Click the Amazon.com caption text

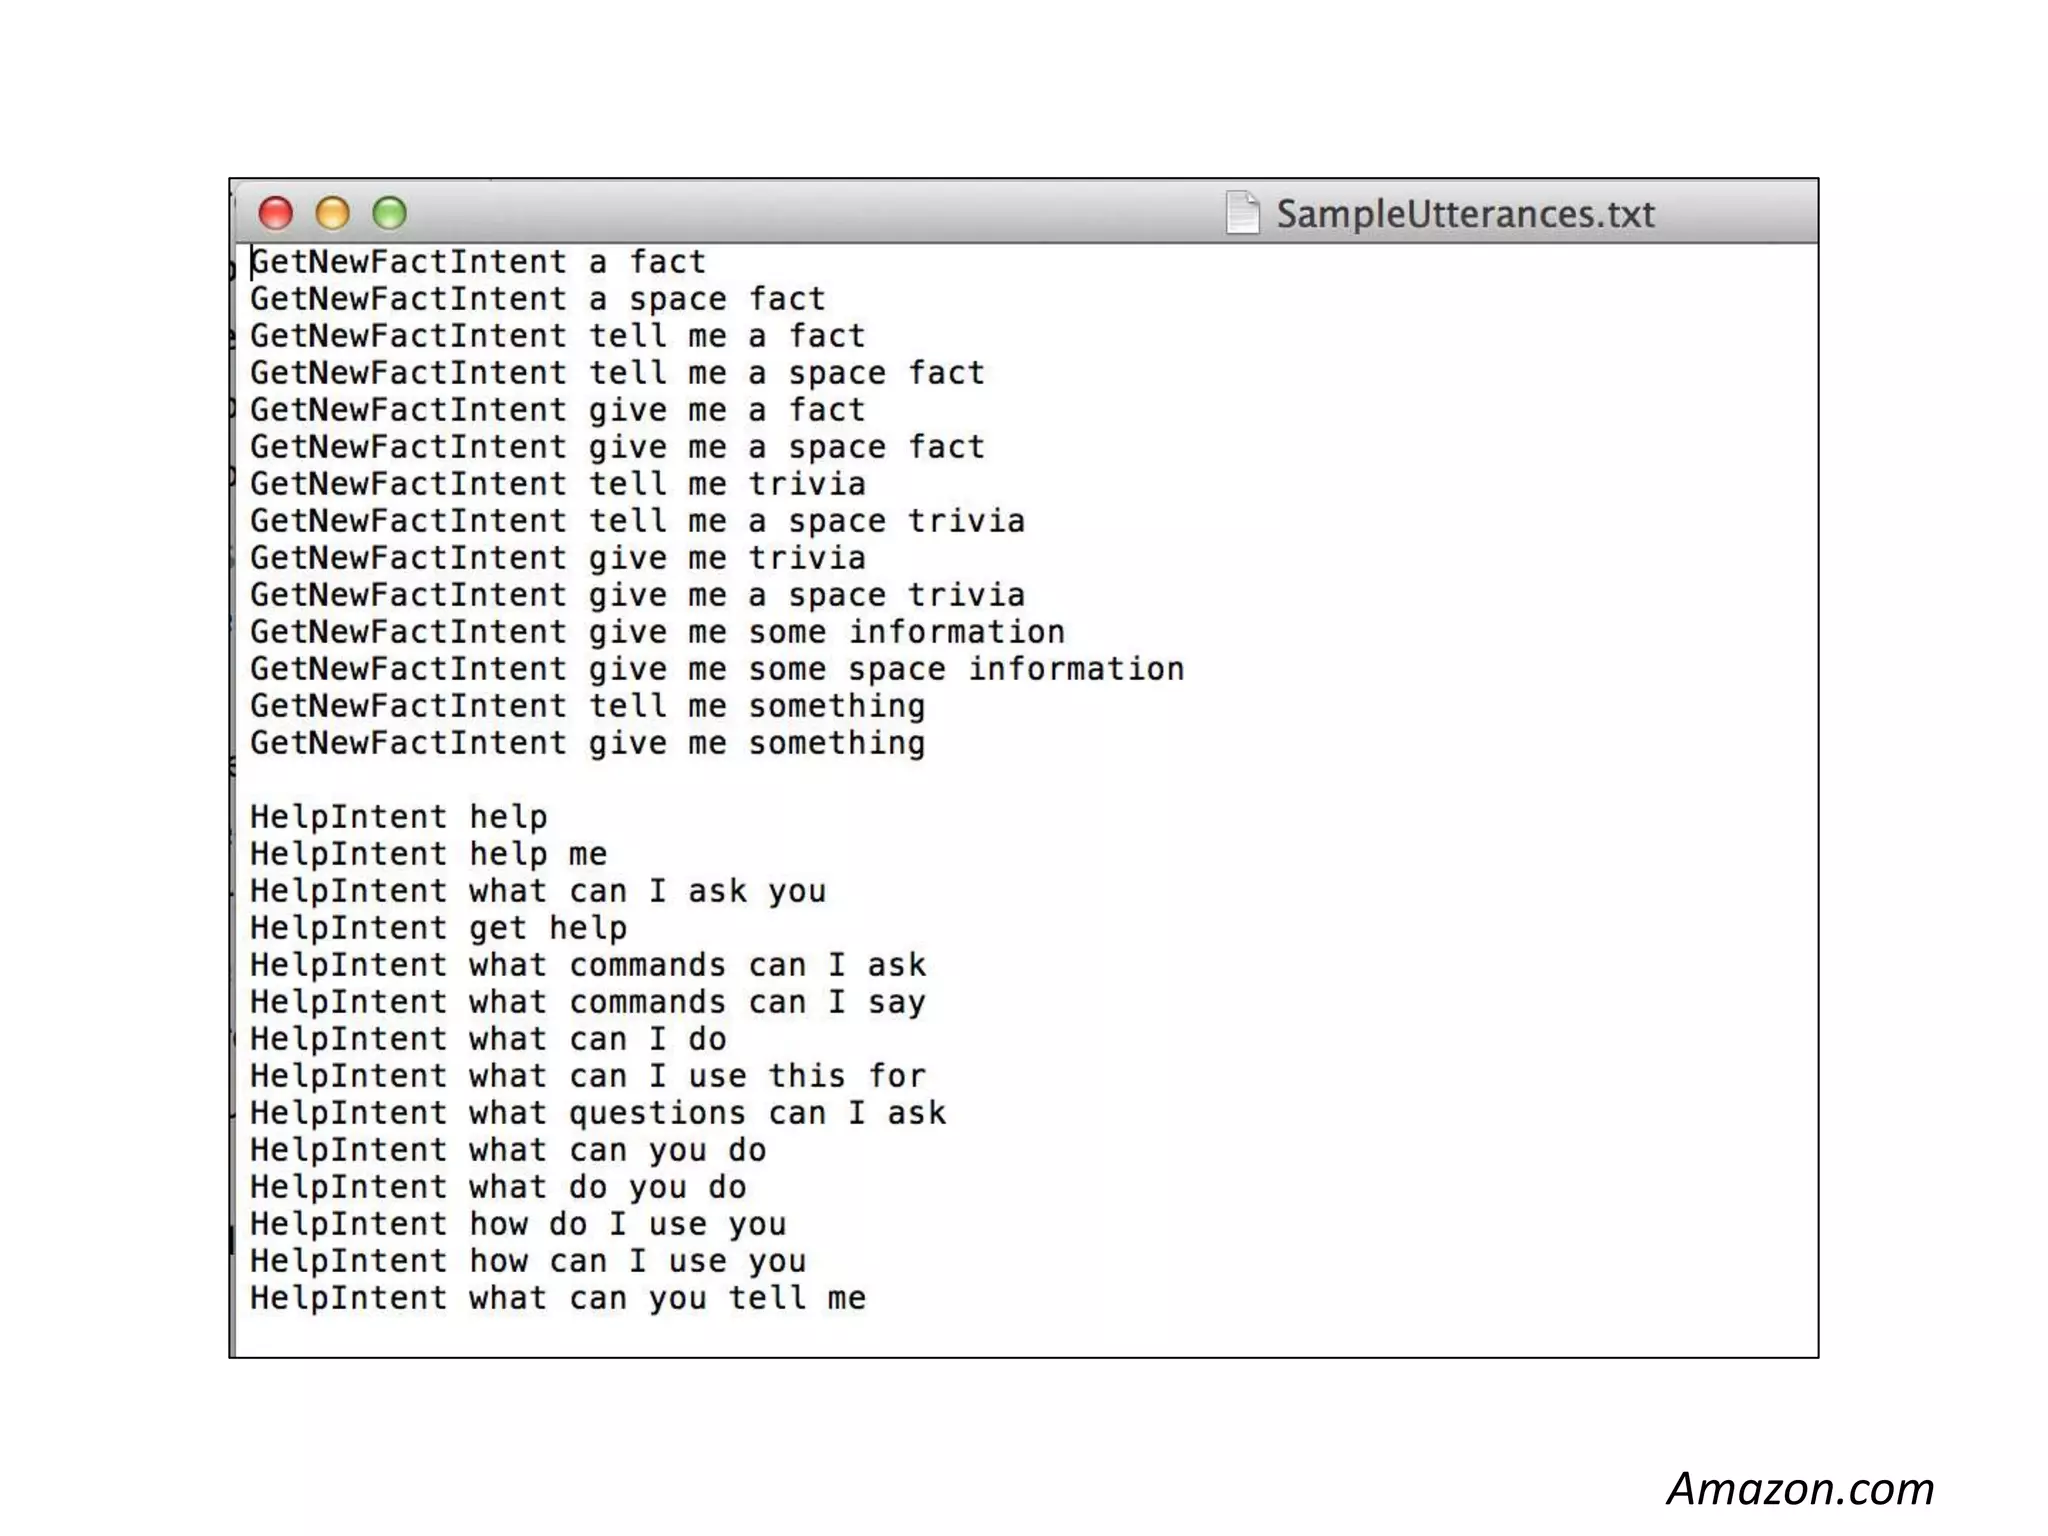(1800, 1488)
